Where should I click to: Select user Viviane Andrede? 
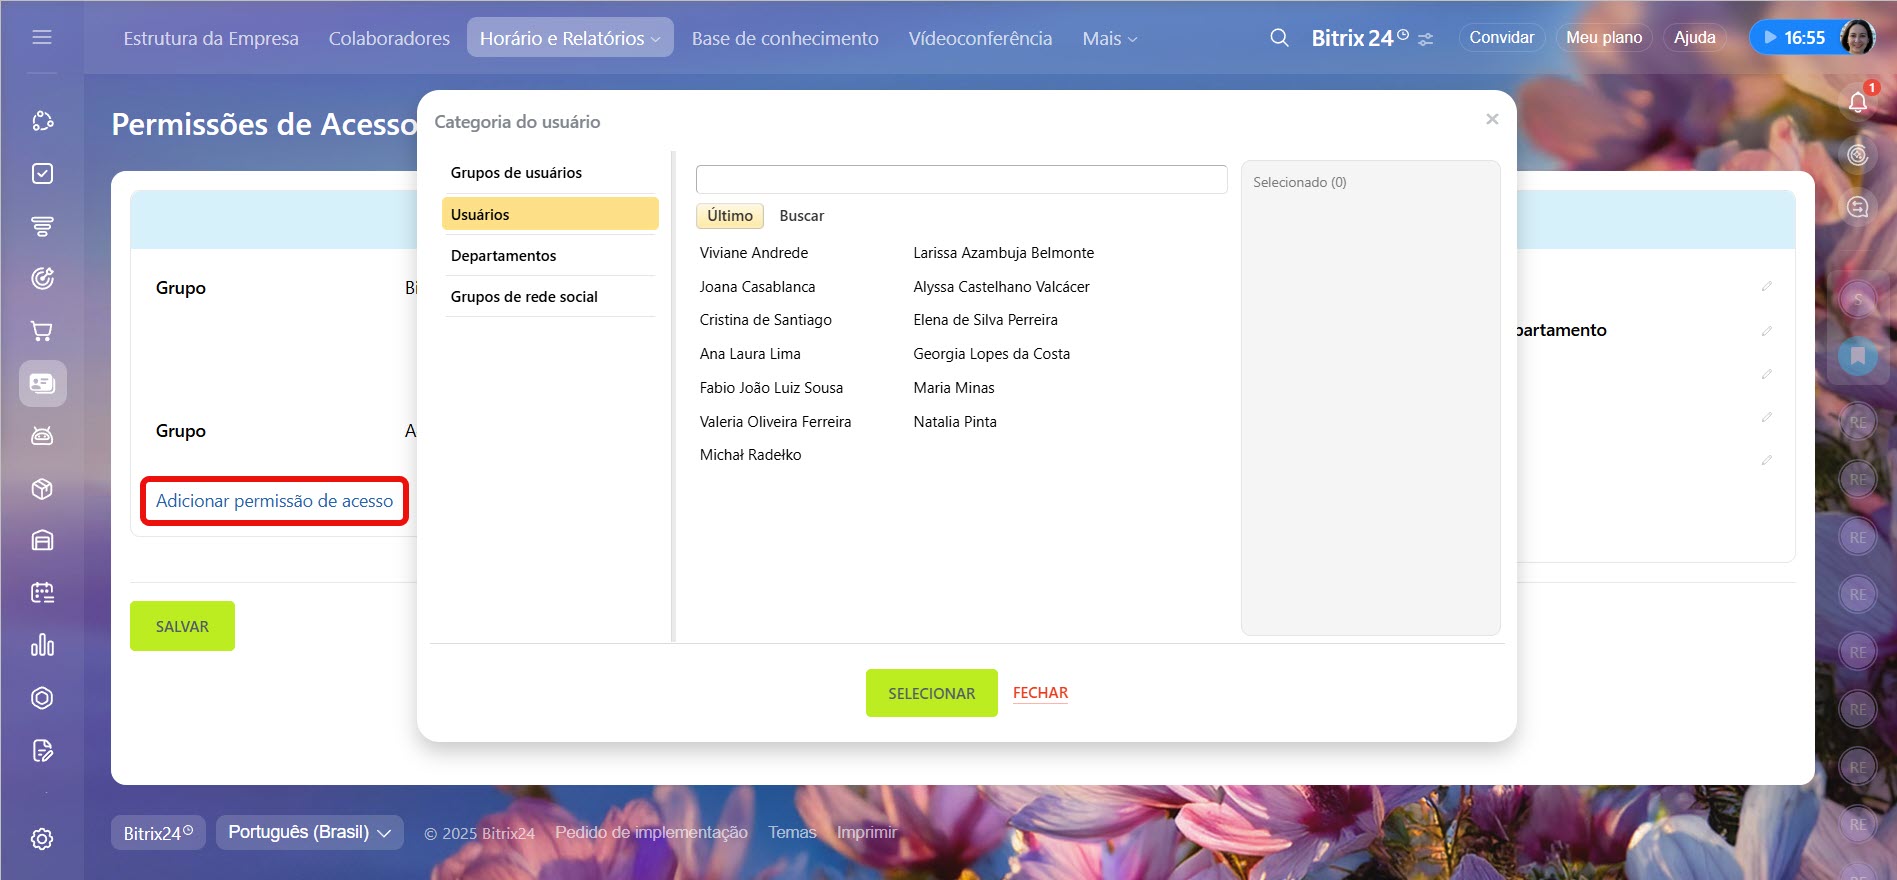pyautogui.click(x=753, y=253)
